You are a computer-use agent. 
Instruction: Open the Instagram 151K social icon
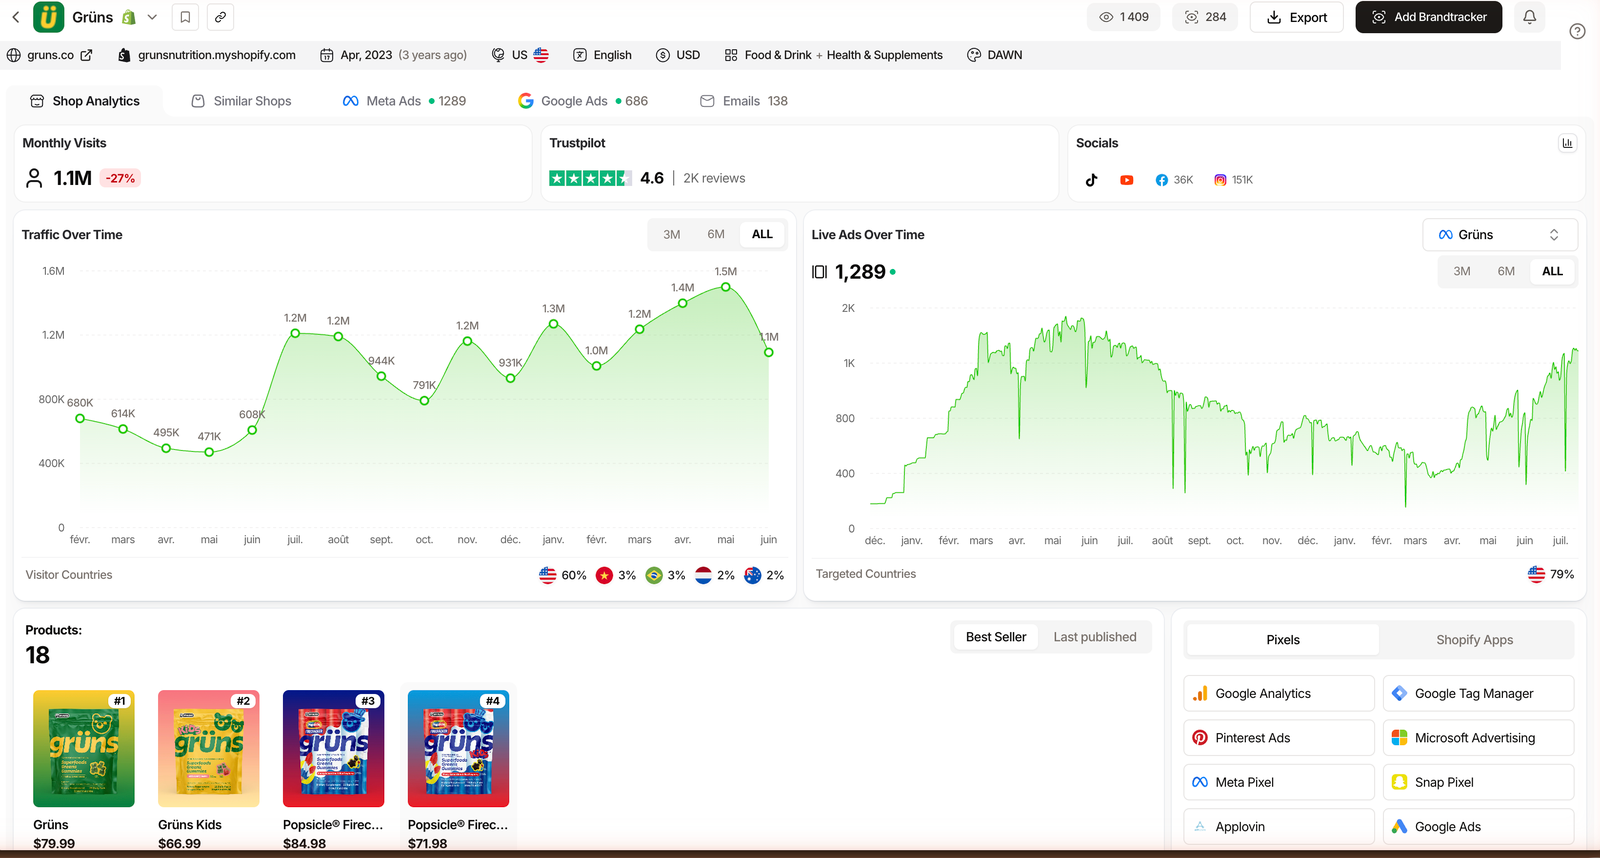click(1233, 180)
